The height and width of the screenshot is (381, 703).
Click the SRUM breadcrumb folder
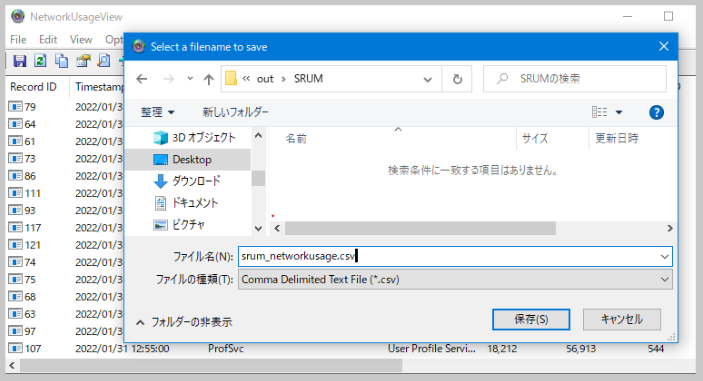click(308, 79)
